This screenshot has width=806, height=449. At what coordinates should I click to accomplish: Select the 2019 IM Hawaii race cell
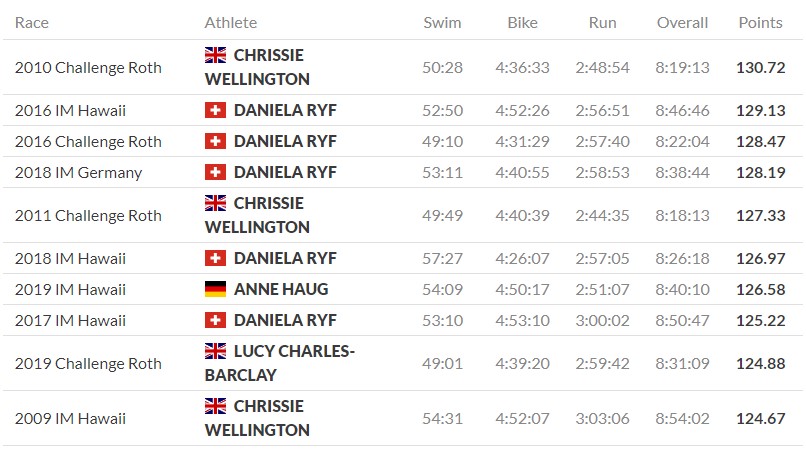[x=70, y=289]
